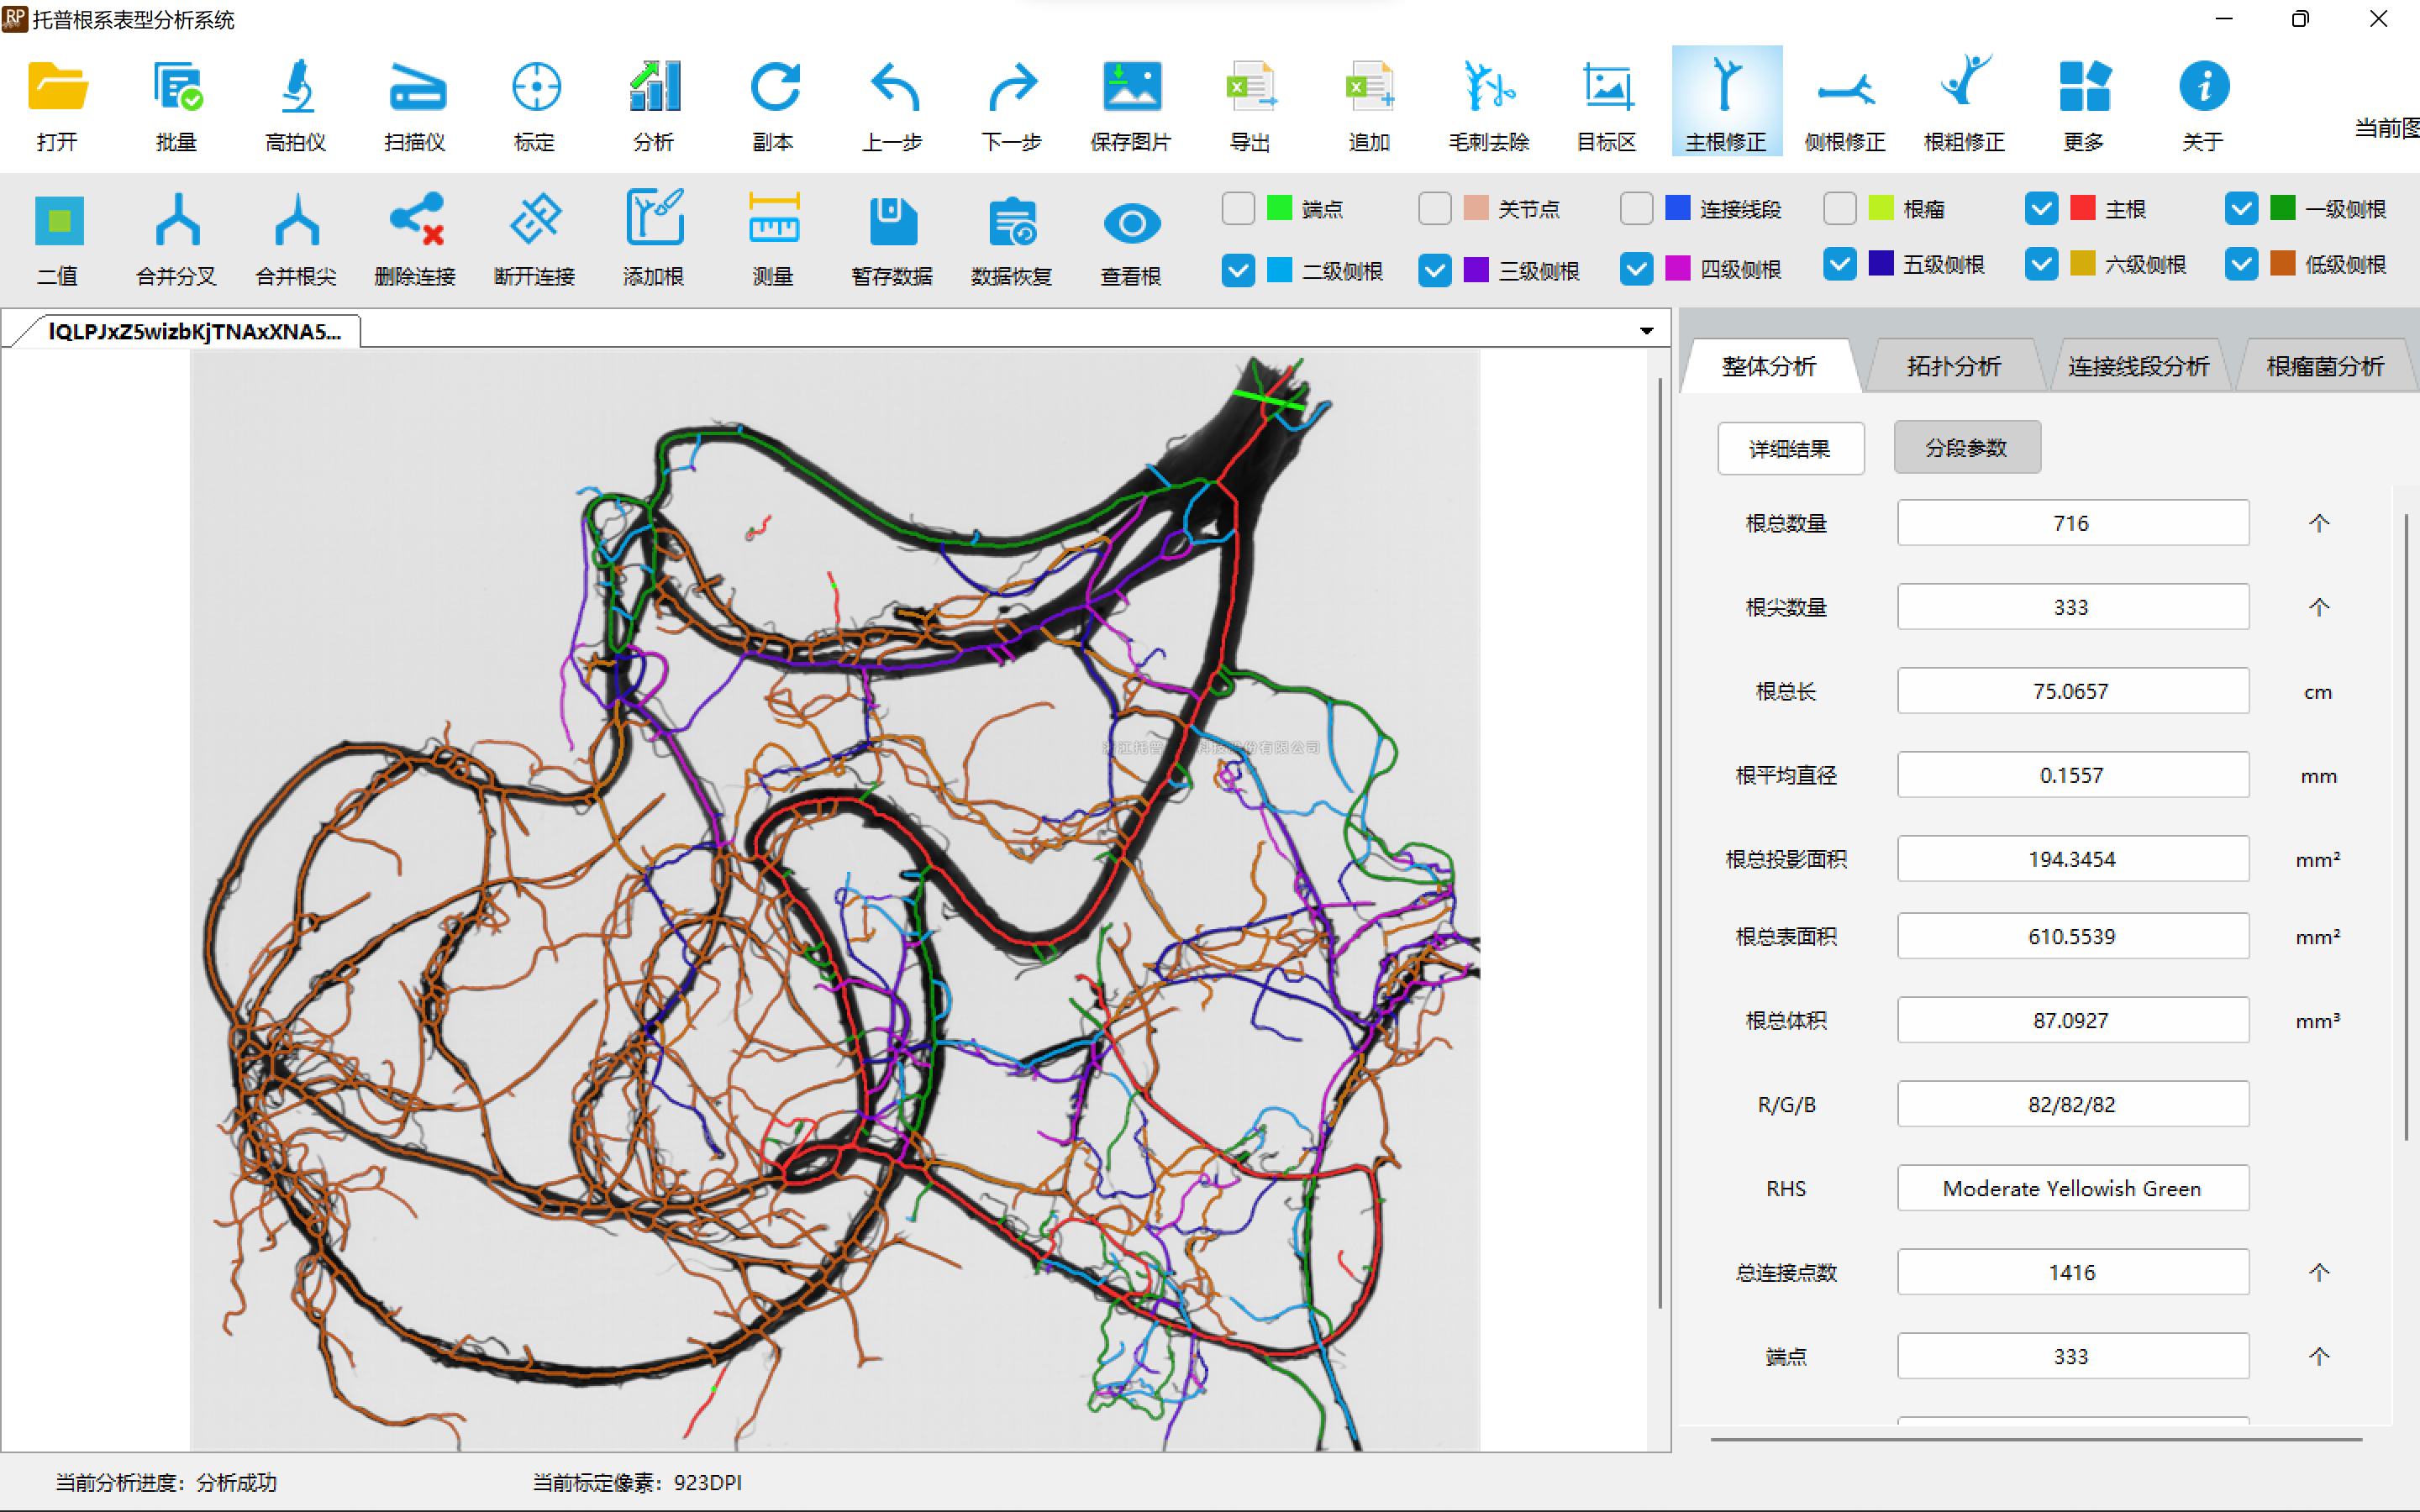The height and width of the screenshot is (1512, 2420).
Task: Open the 根瘤菌分析 tab
Action: pyautogui.click(x=2324, y=366)
